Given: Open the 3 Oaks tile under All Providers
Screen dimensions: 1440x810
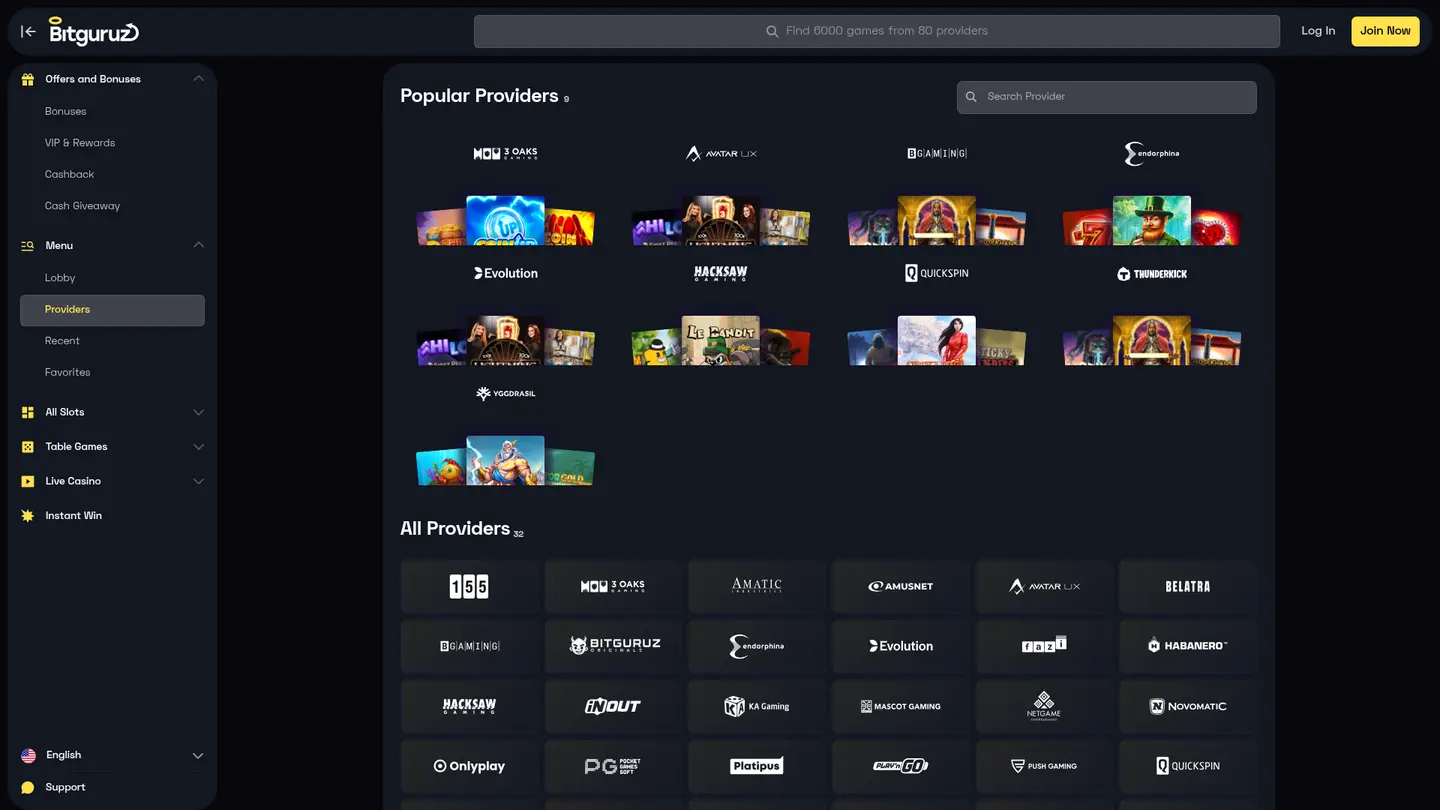Looking at the screenshot, I should point(613,586).
